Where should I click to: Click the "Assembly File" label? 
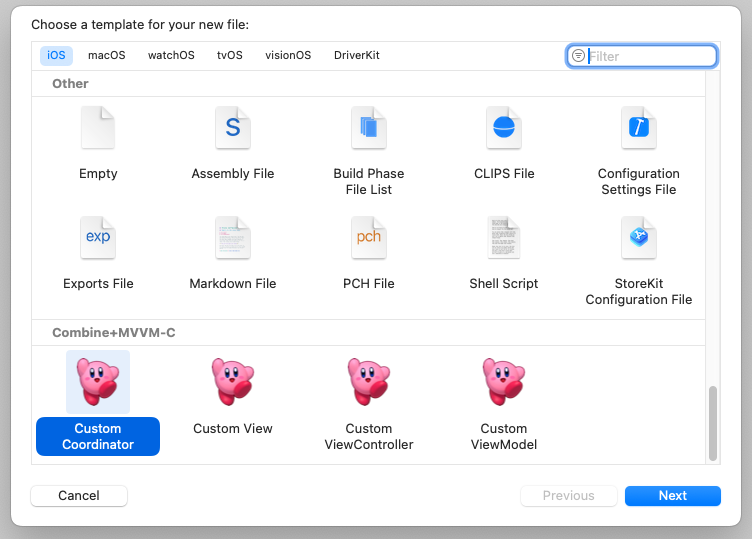(233, 174)
